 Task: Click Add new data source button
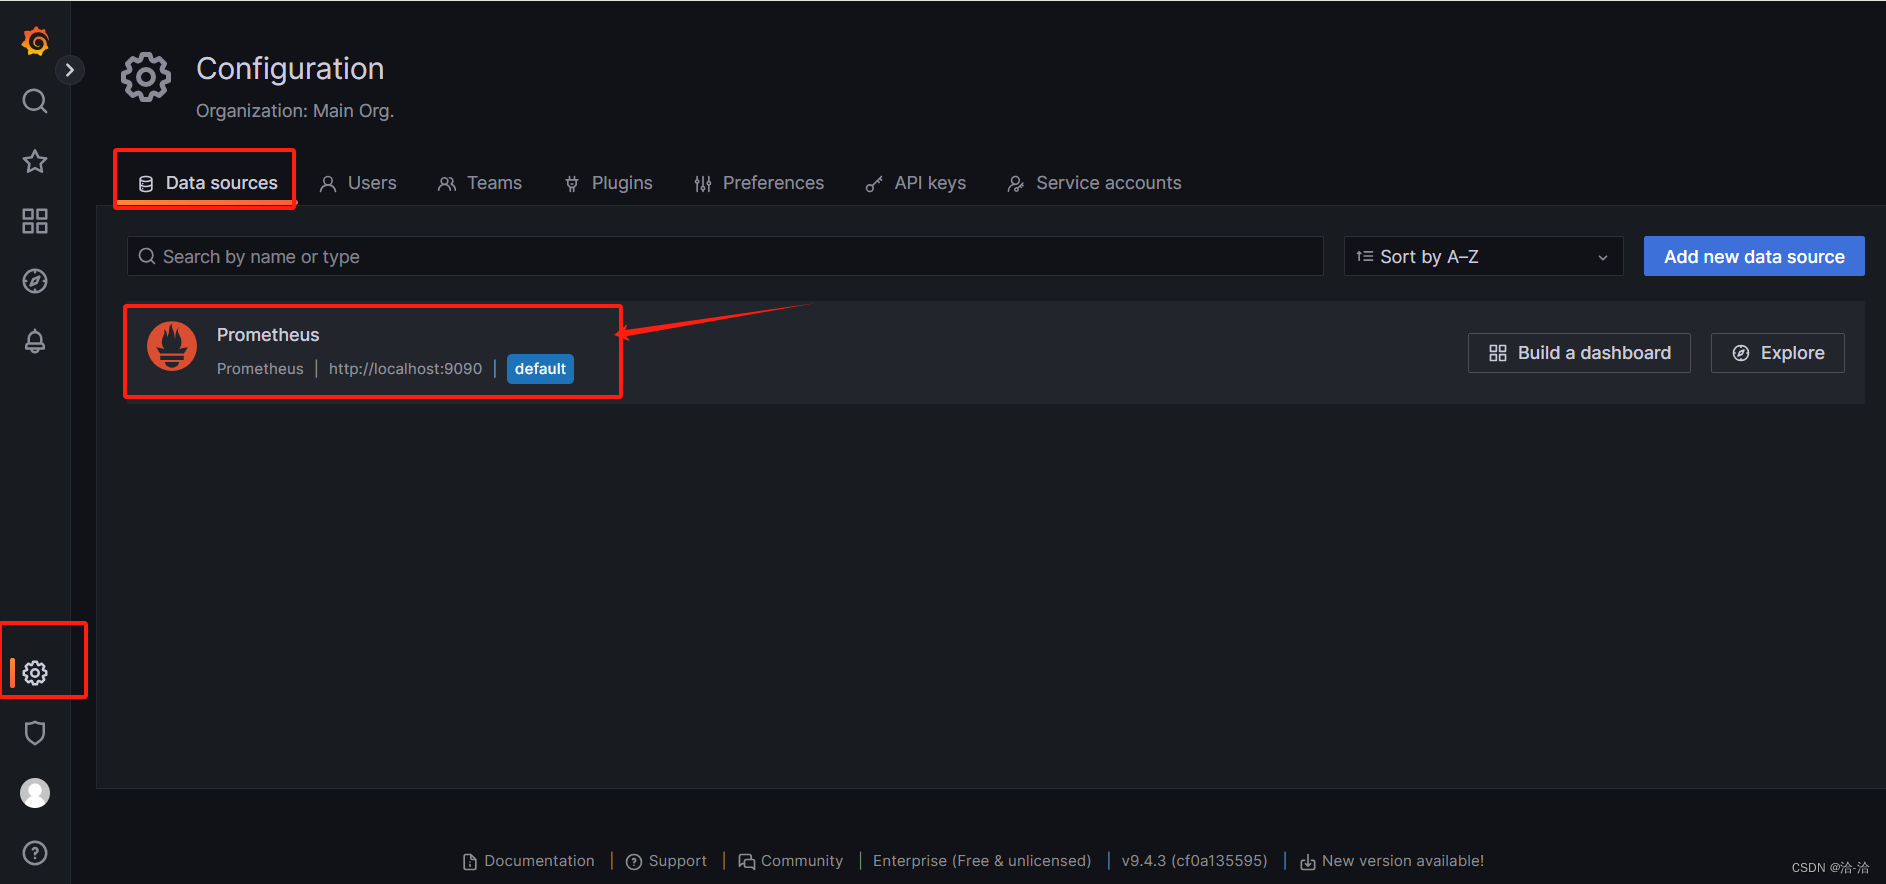tap(1754, 256)
